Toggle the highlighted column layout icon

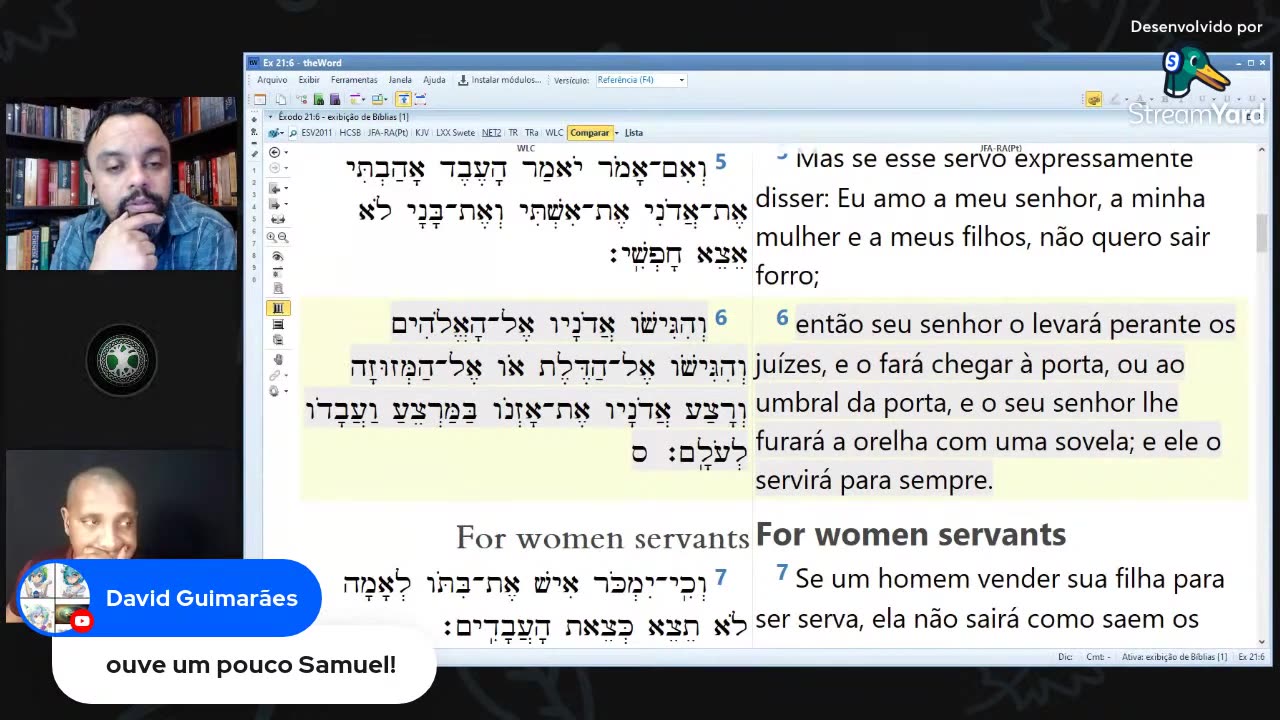click(278, 308)
